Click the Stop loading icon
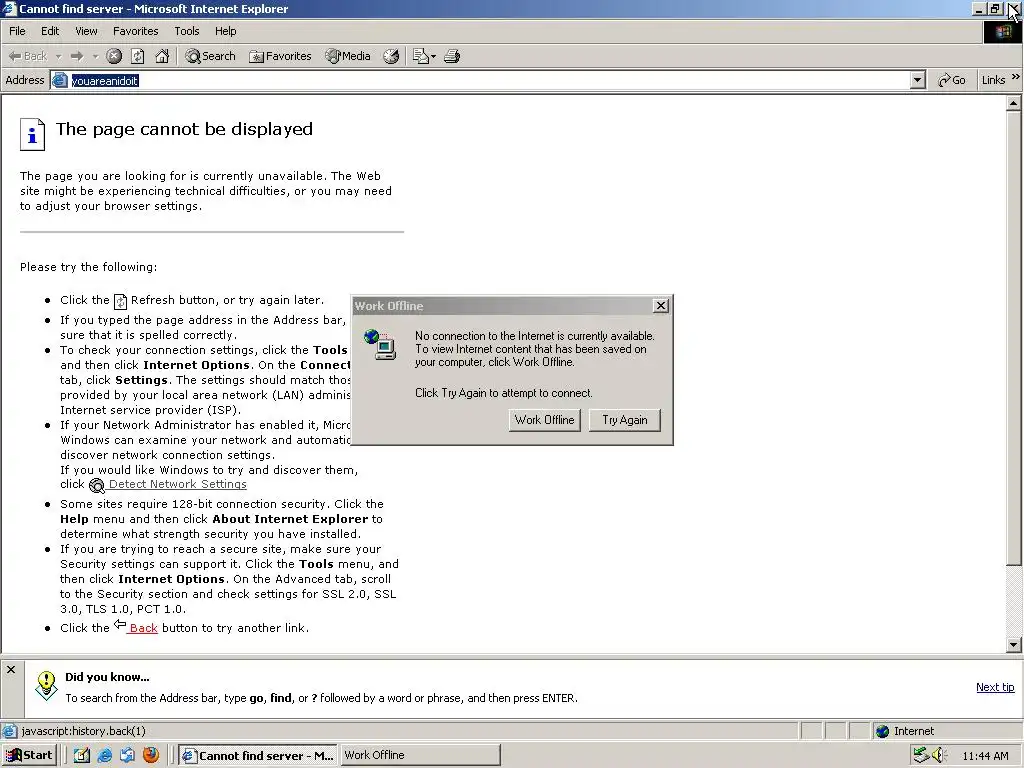The image size is (1024, 768). pos(114,56)
